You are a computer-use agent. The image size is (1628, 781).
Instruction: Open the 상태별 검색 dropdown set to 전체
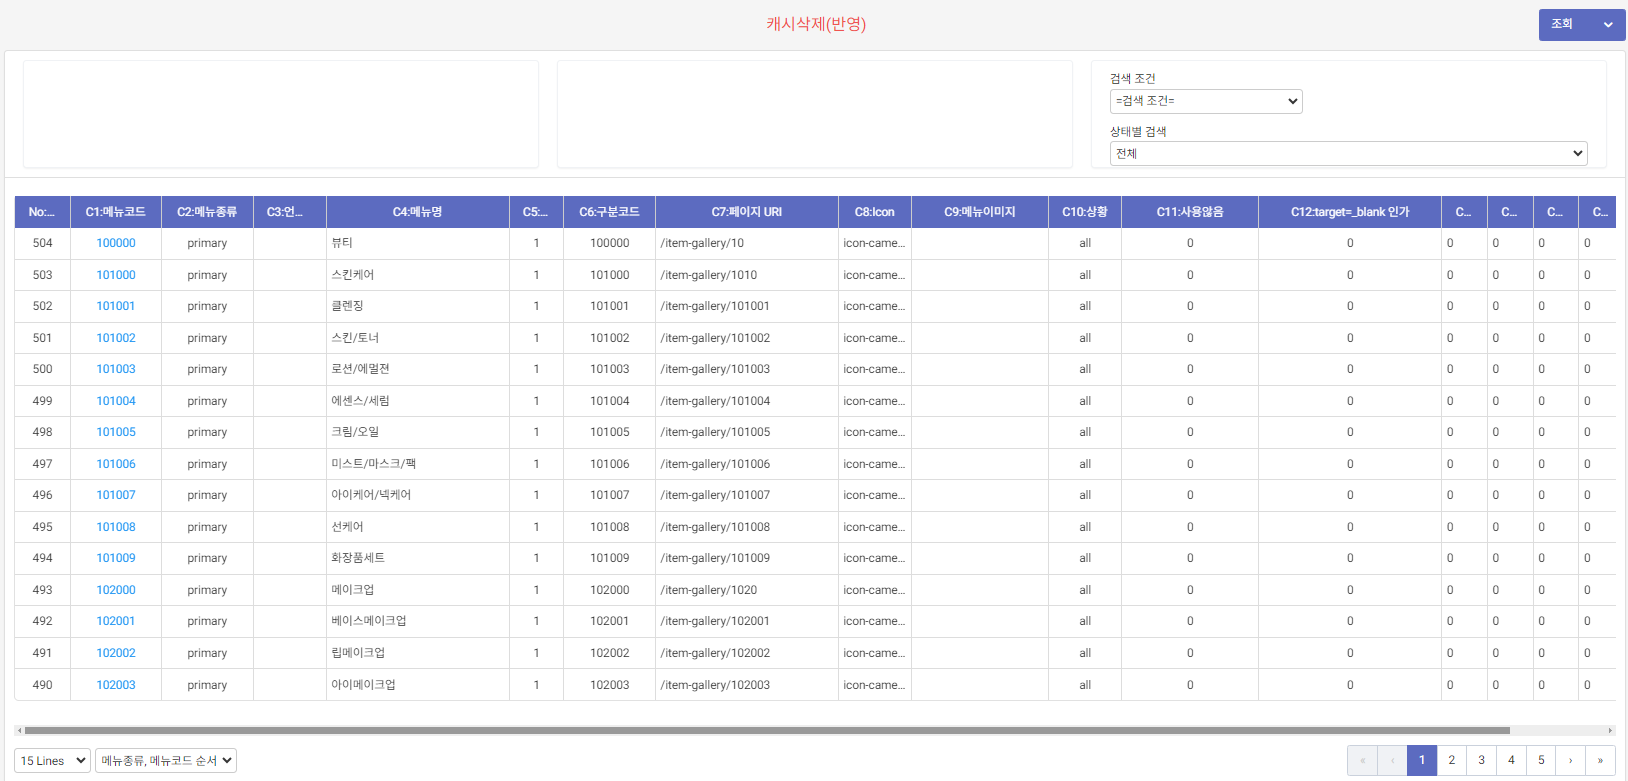1348,154
